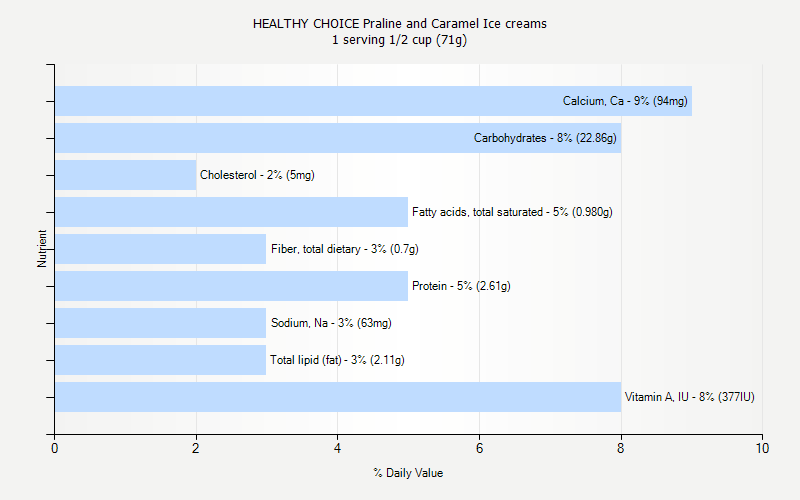Screen dimensions: 800x500
Task: Click the chart title HEALTHY CHOICE Praline
Action: tap(399, 23)
